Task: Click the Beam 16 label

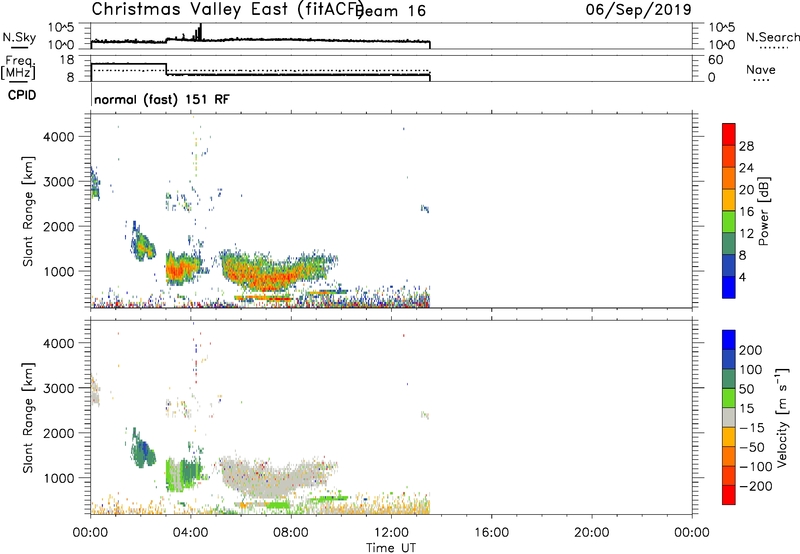Action: pyautogui.click(x=392, y=11)
